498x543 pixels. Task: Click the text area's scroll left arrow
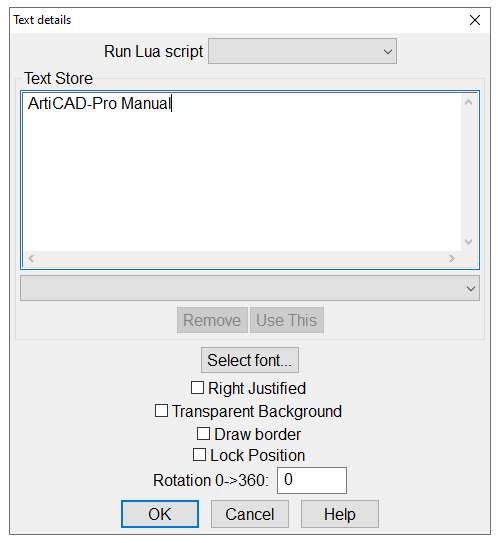[31, 258]
